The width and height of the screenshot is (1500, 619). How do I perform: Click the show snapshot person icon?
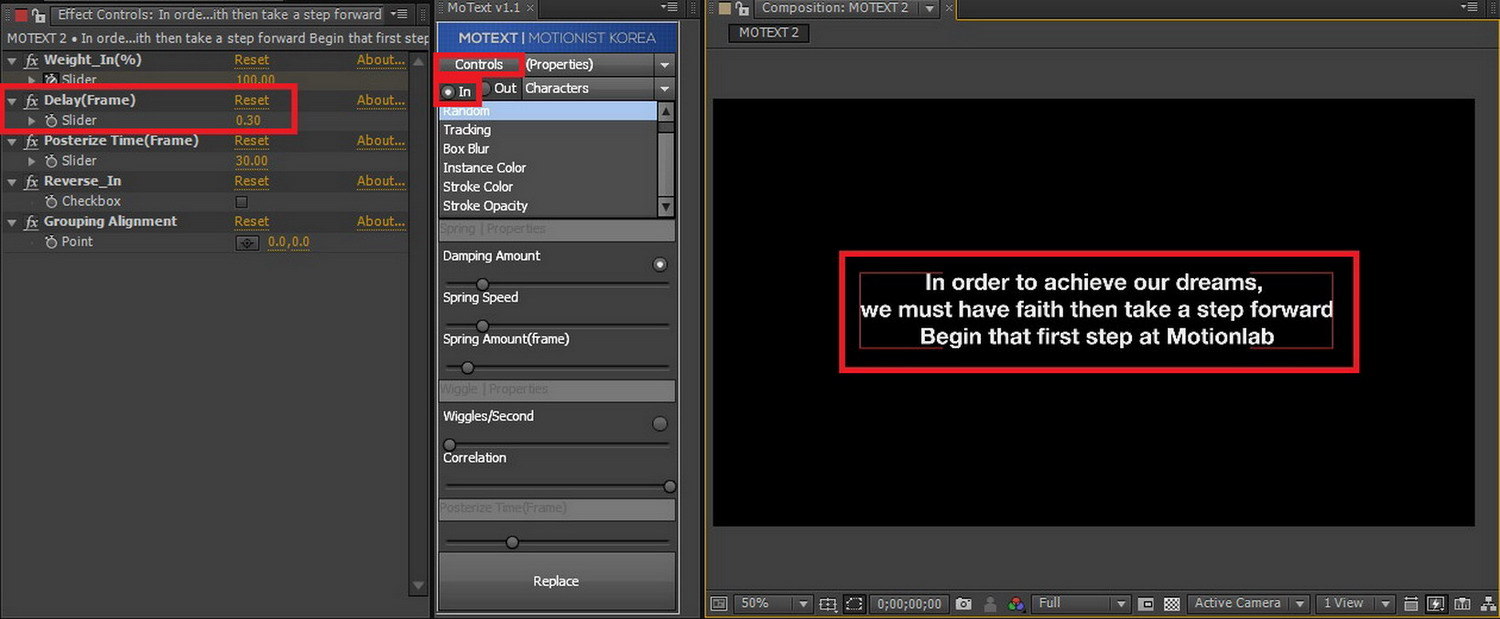click(990, 604)
